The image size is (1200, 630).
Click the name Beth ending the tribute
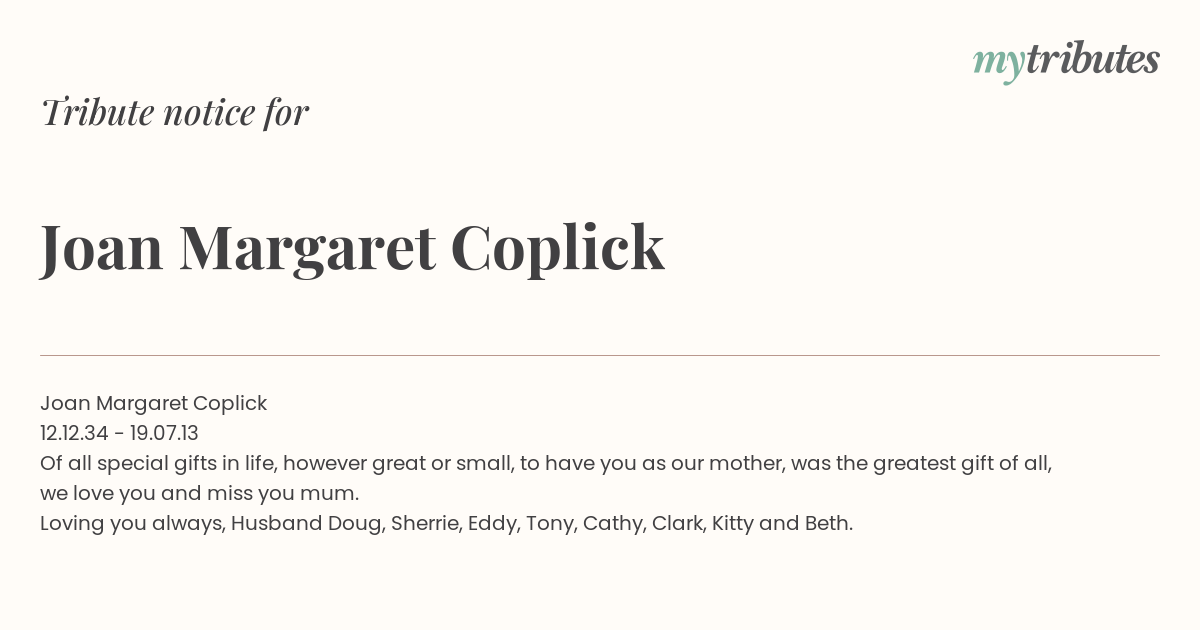pos(828,523)
